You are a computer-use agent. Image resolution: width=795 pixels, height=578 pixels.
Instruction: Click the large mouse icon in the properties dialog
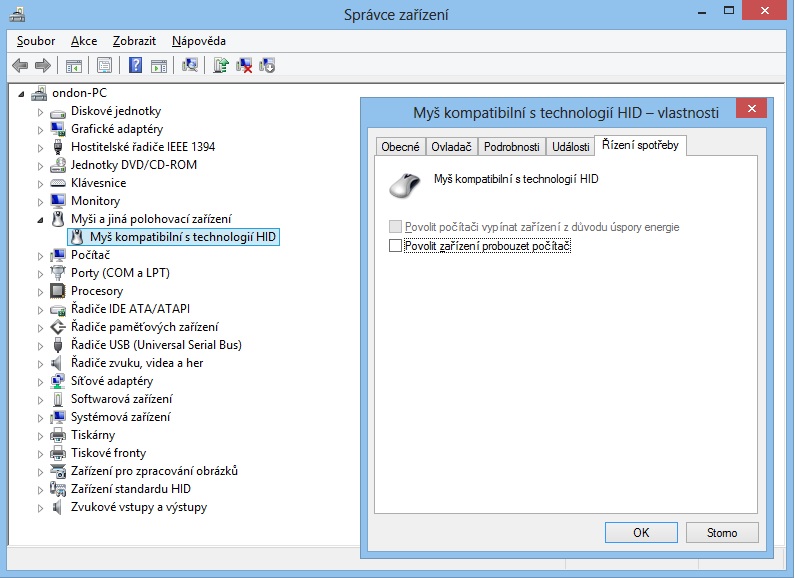405,185
